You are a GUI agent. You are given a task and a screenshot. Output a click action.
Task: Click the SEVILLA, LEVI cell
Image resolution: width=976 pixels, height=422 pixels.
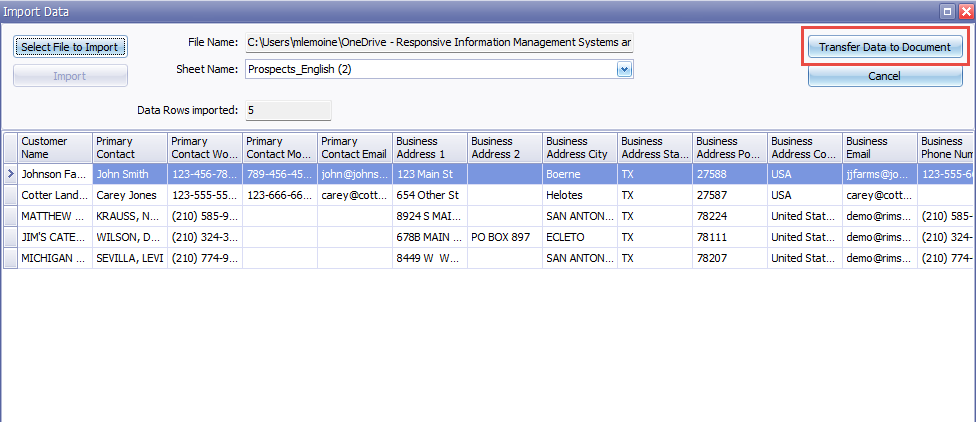click(129, 258)
